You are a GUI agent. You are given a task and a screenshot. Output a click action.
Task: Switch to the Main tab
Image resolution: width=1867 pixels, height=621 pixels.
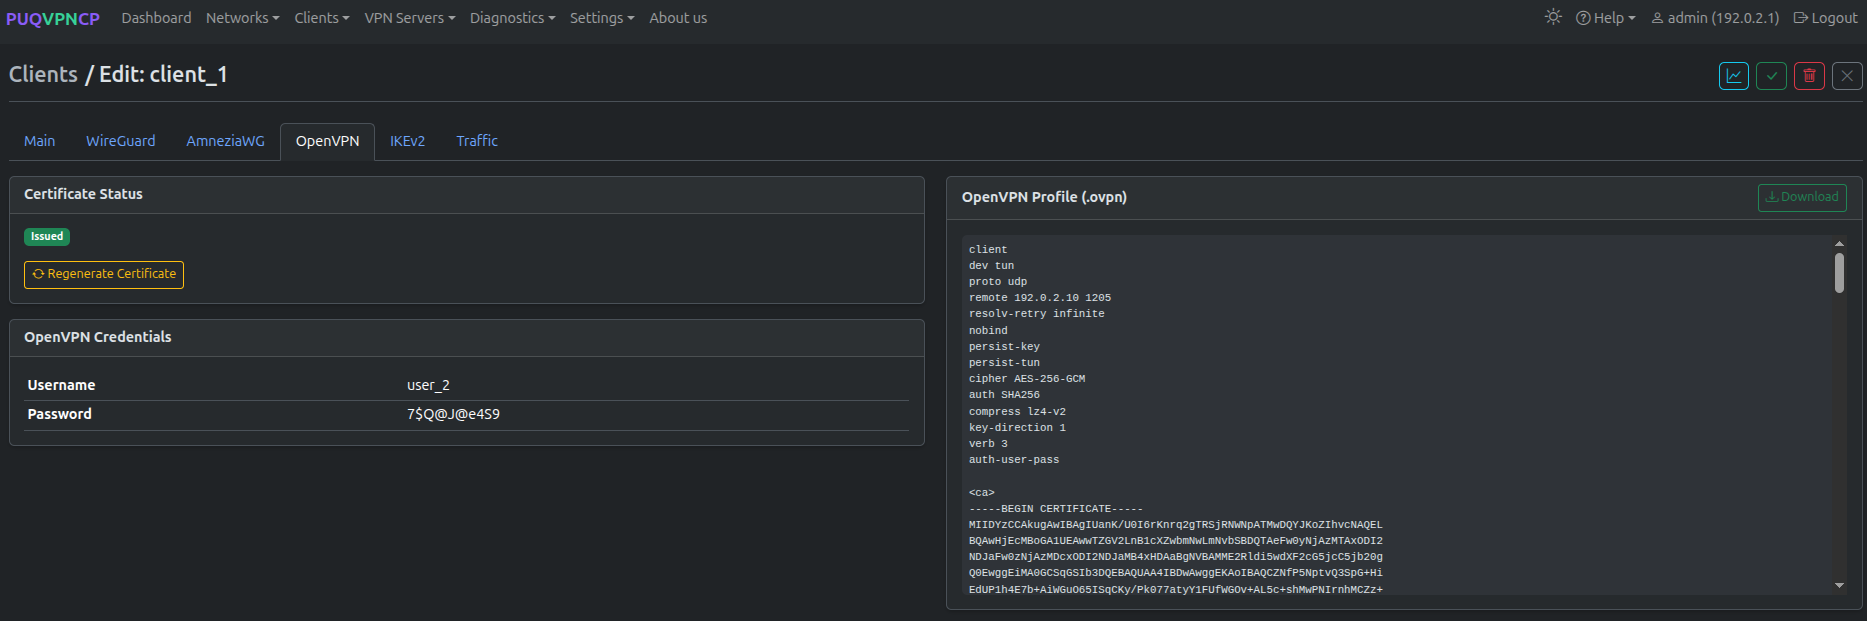tap(40, 141)
